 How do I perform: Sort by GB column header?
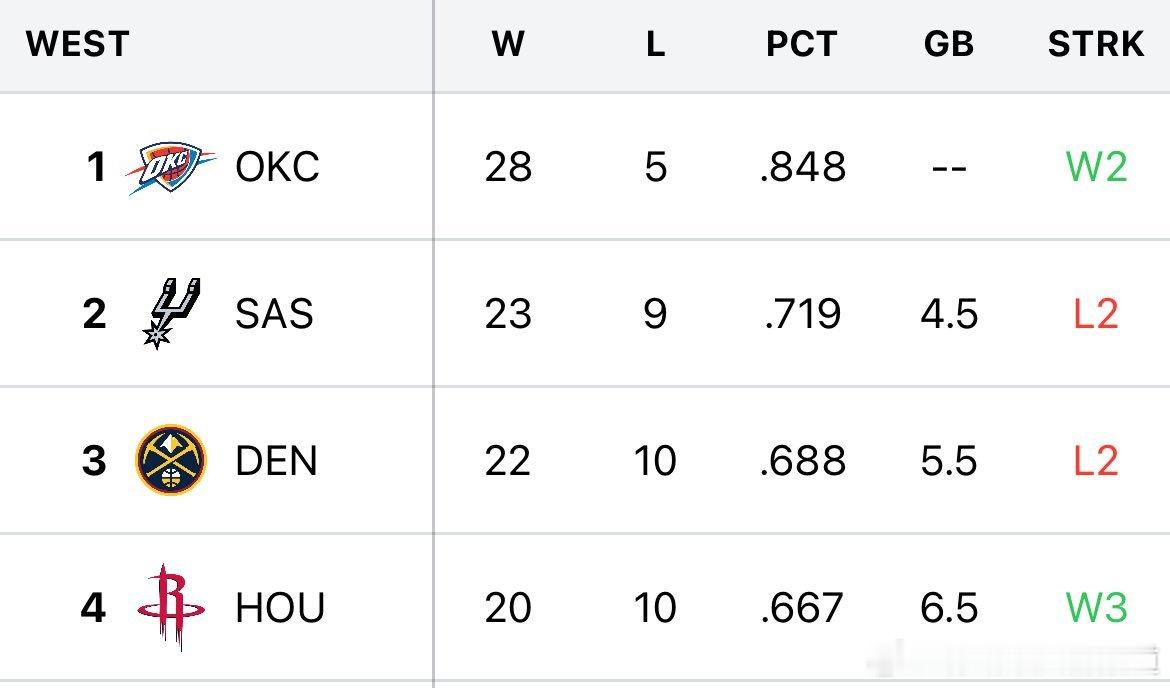(948, 44)
